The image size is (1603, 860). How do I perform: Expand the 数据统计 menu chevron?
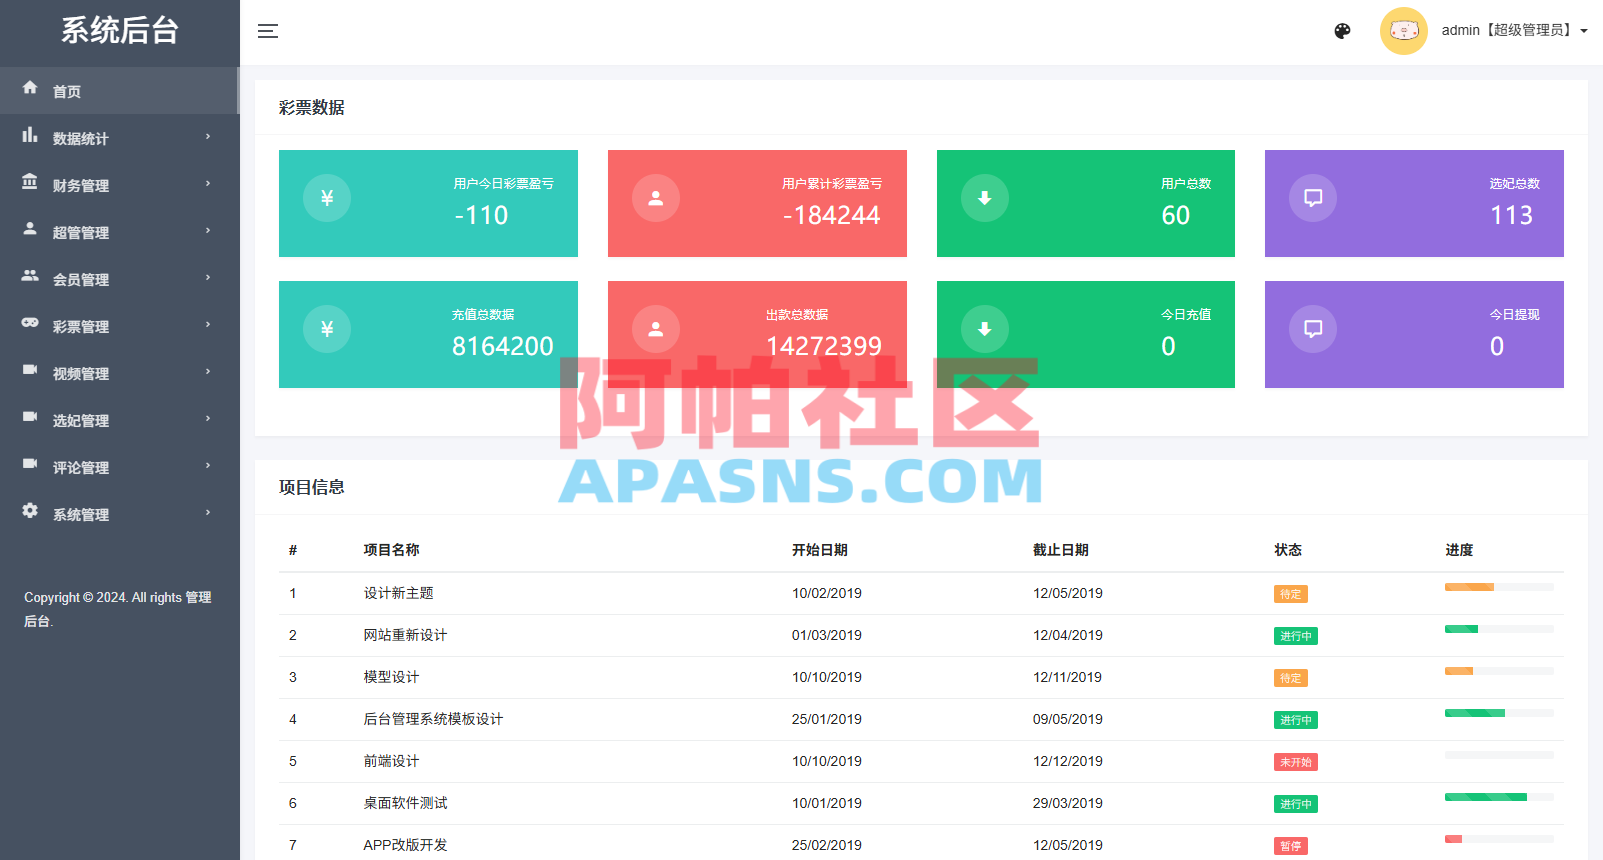[208, 137]
